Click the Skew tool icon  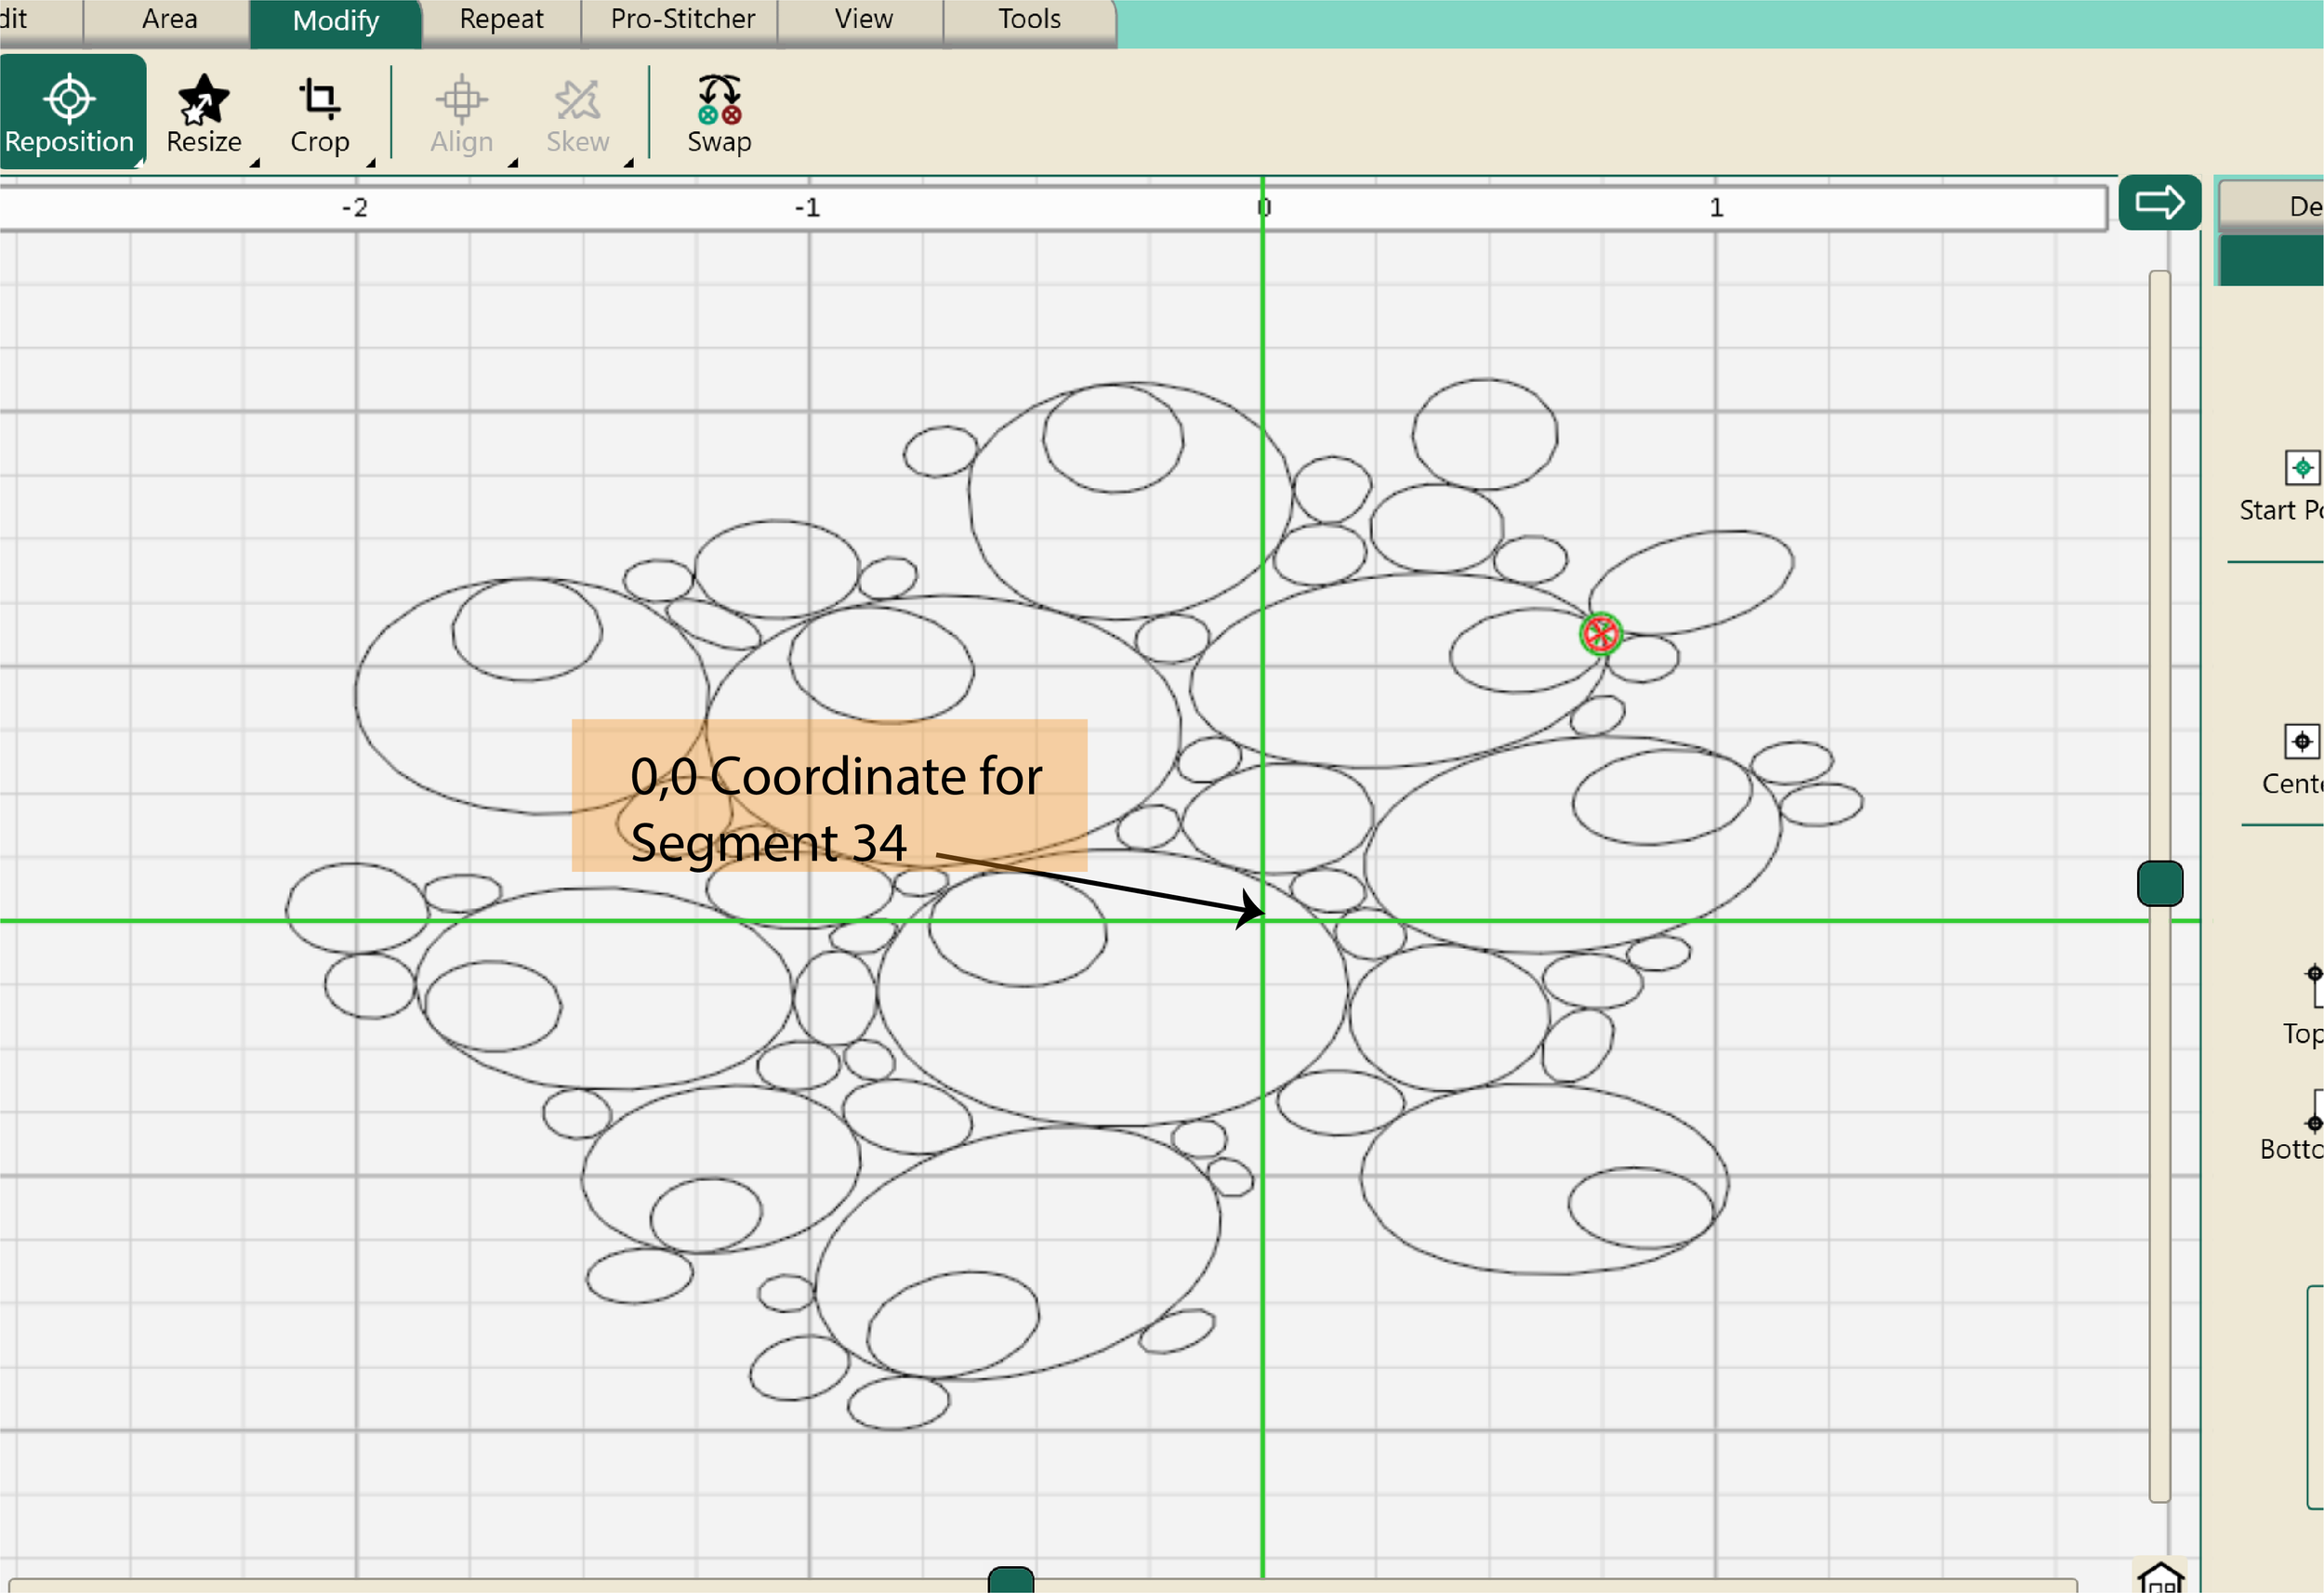(x=577, y=99)
